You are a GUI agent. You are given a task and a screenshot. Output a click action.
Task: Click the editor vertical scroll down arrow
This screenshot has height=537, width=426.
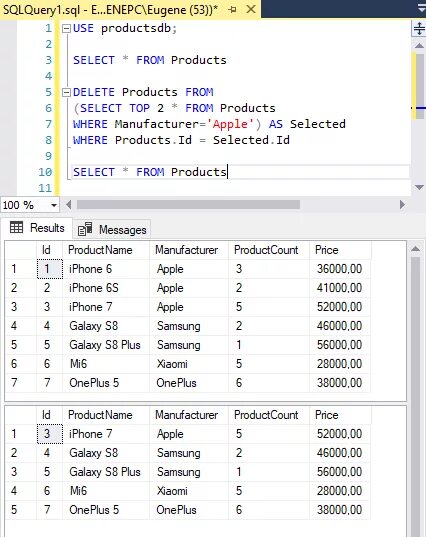tap(419, 187)
